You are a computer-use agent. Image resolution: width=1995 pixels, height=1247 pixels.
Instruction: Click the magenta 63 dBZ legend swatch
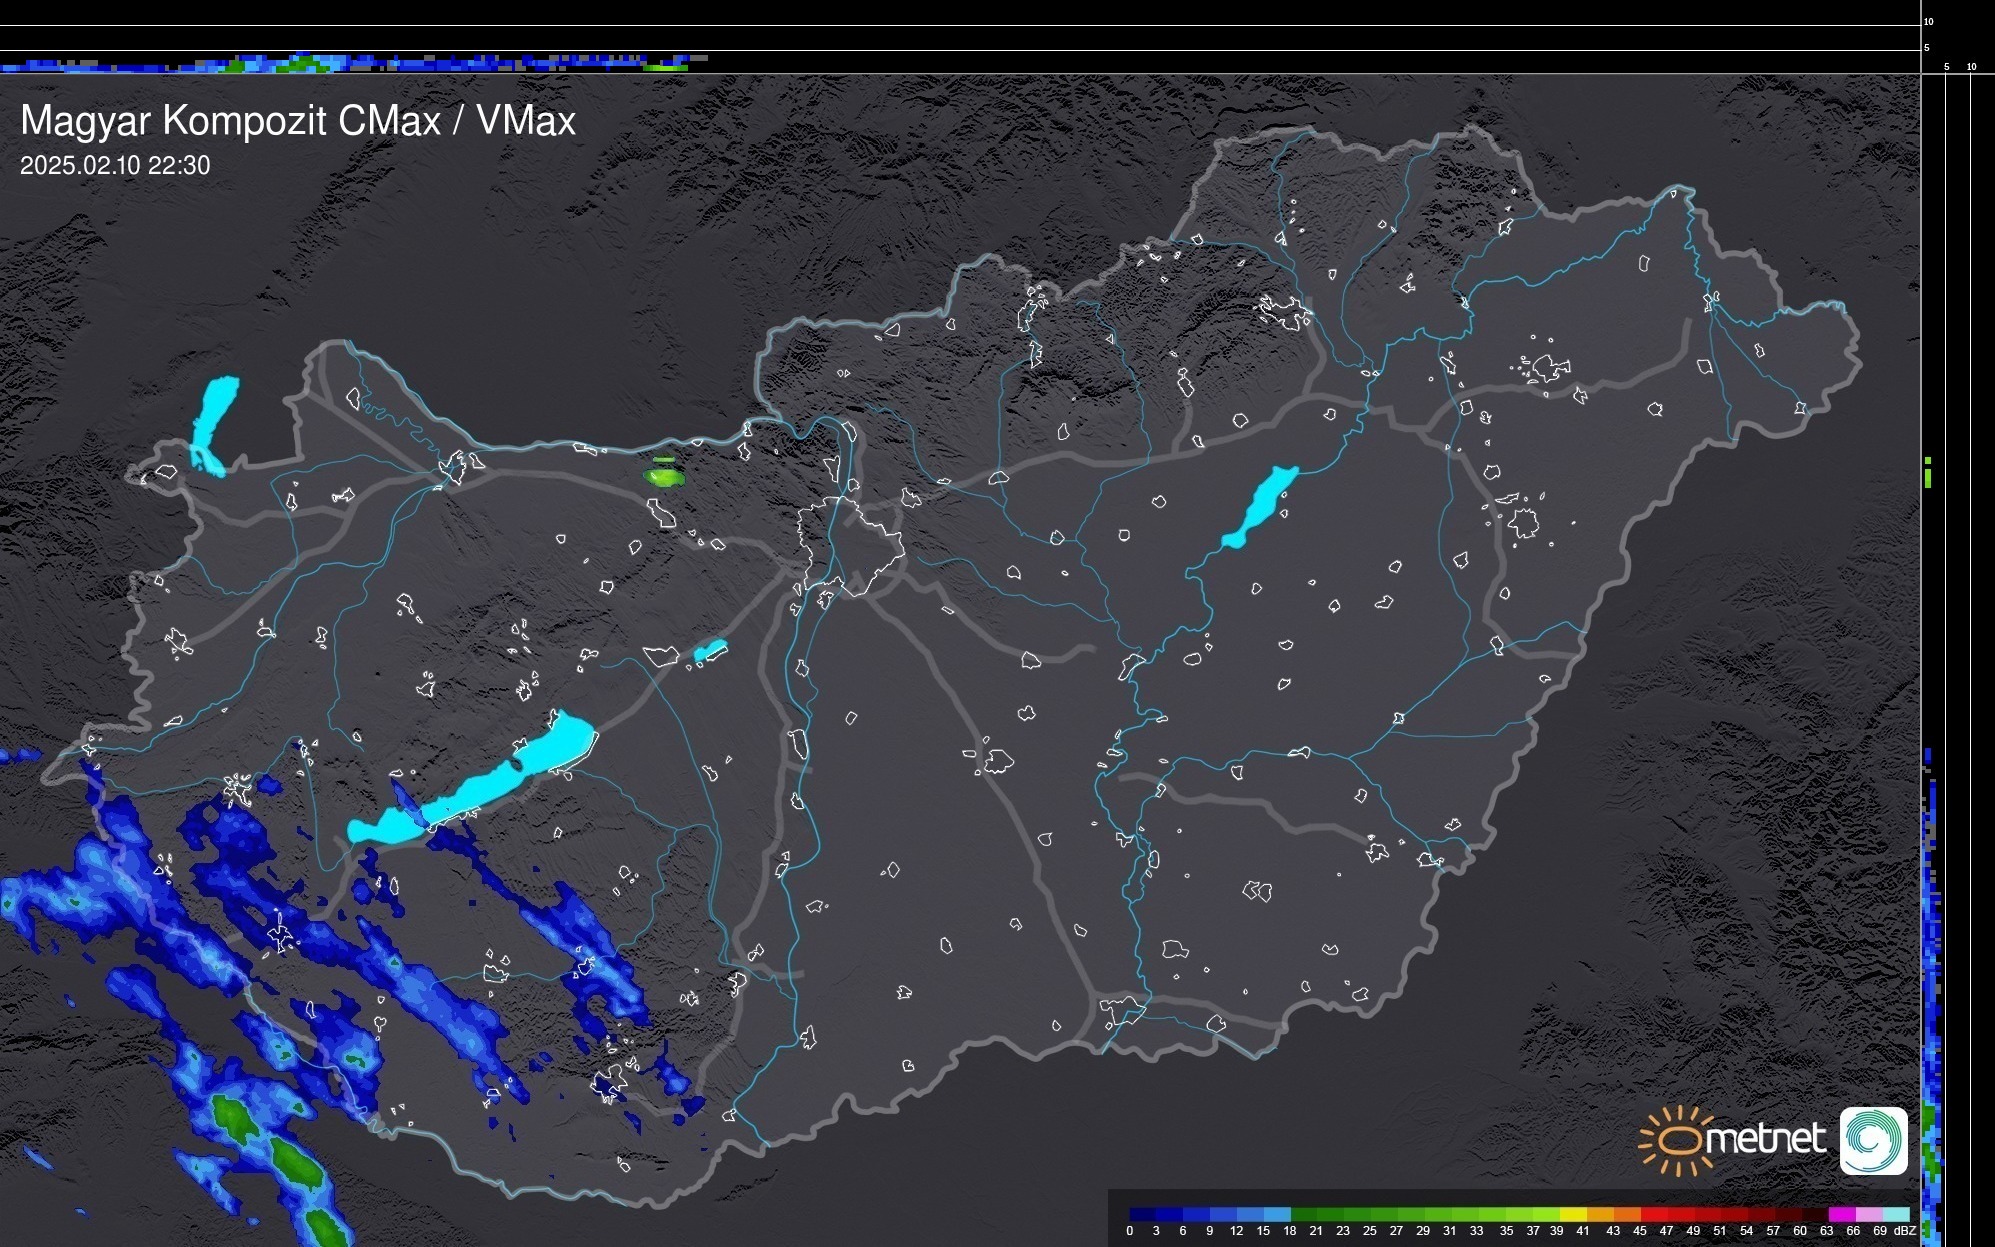point(1841,1214)
